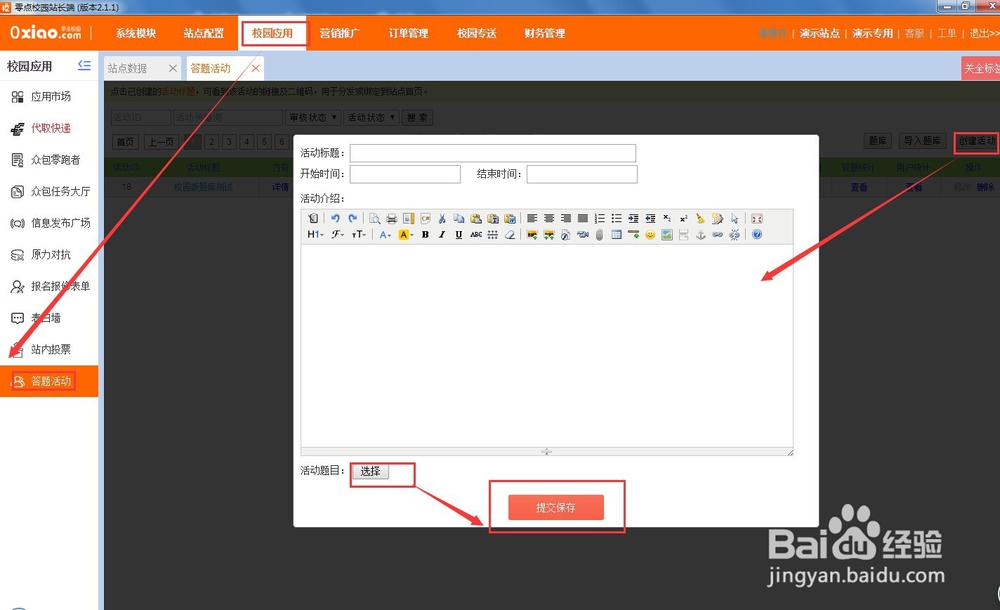Apply strikethrough ABC formatting
Screen dimensions: 1000x610
pyautogui.click(x=476, y=234)
